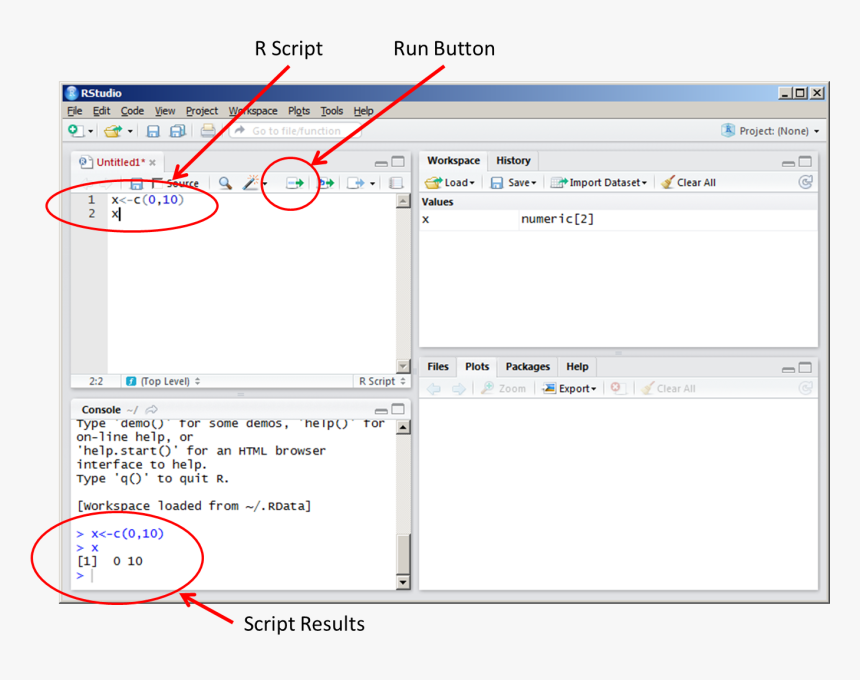Viewport: 860px width, 680px height.
Task: Minimize the Workspace pane
Action: [x=788, y=163]
